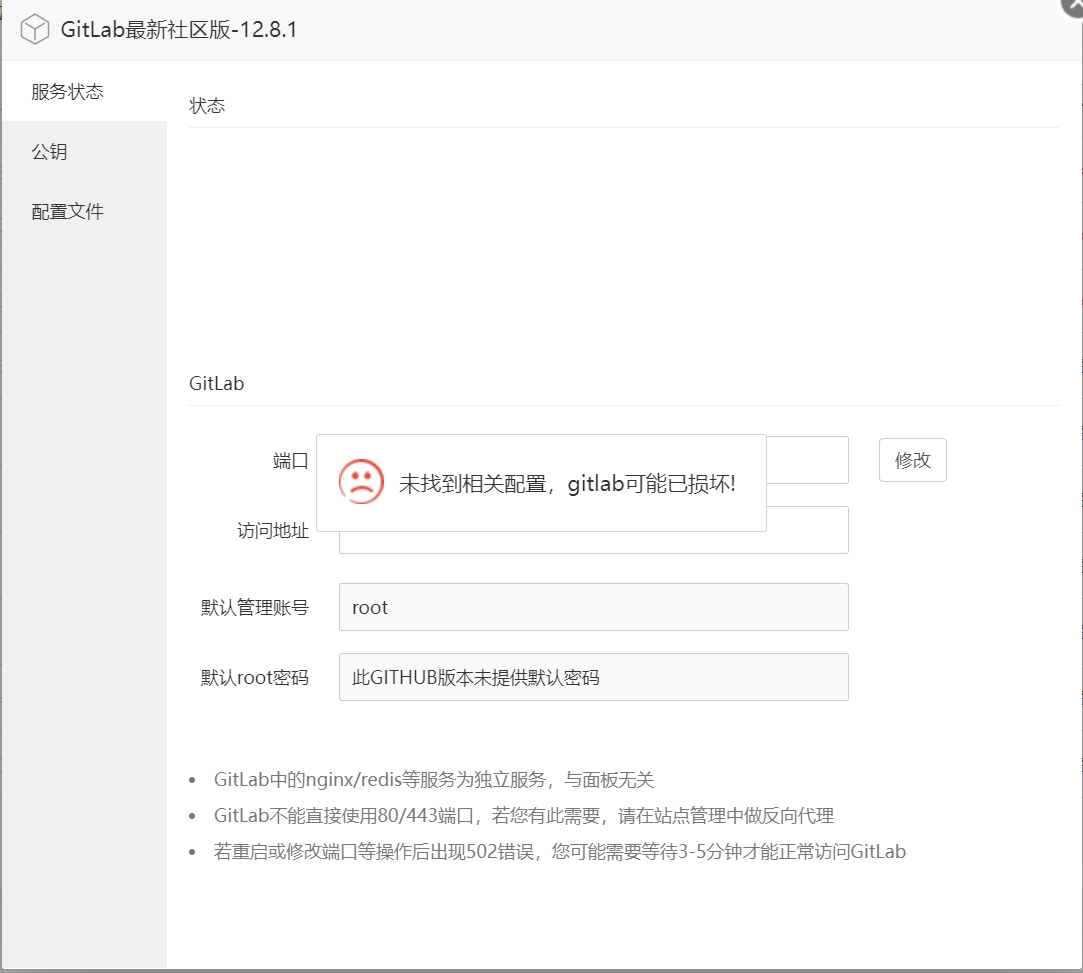Click the note about 80/443端口 反向代理
1083x973 pixels.
tap(524, 816)
